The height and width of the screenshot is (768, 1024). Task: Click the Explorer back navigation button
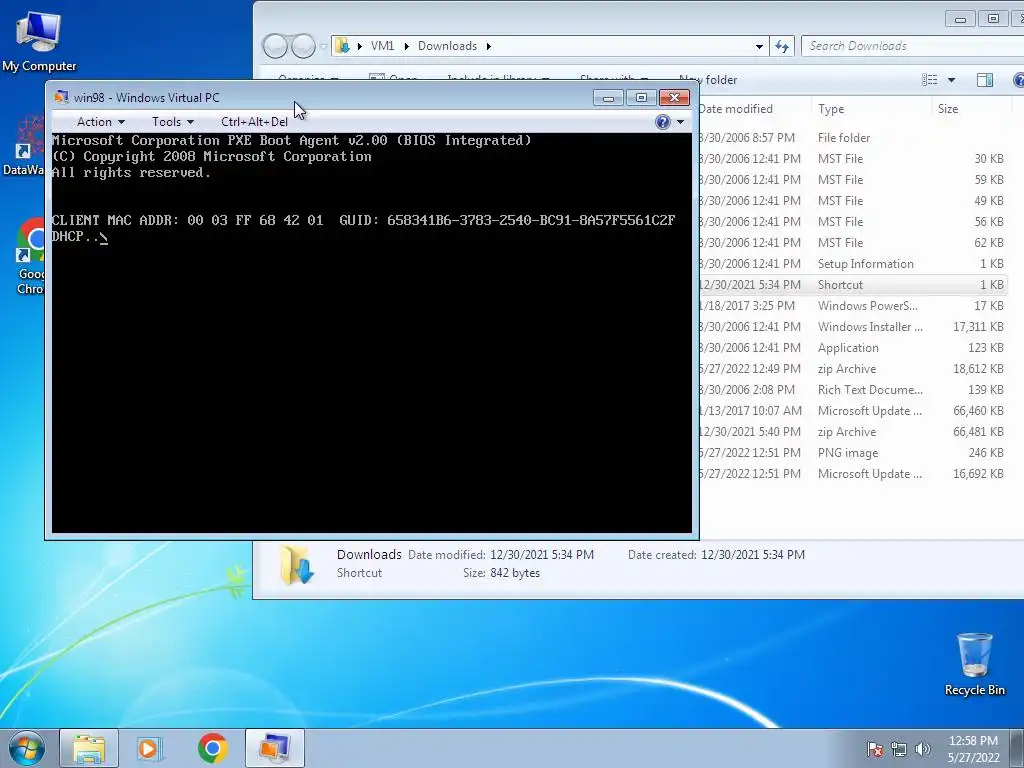pyautogui.click(x=275, y=46)
